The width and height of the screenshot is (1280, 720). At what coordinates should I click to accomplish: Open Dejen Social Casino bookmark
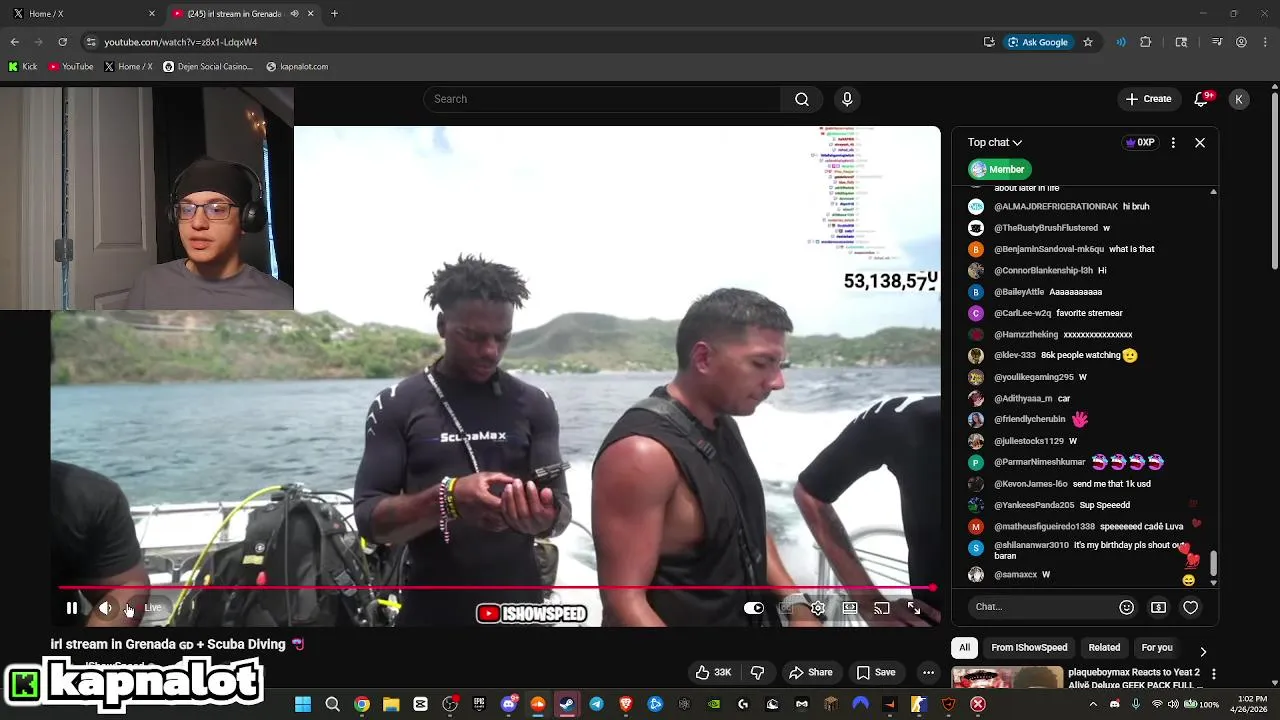(x=208, y=67)
